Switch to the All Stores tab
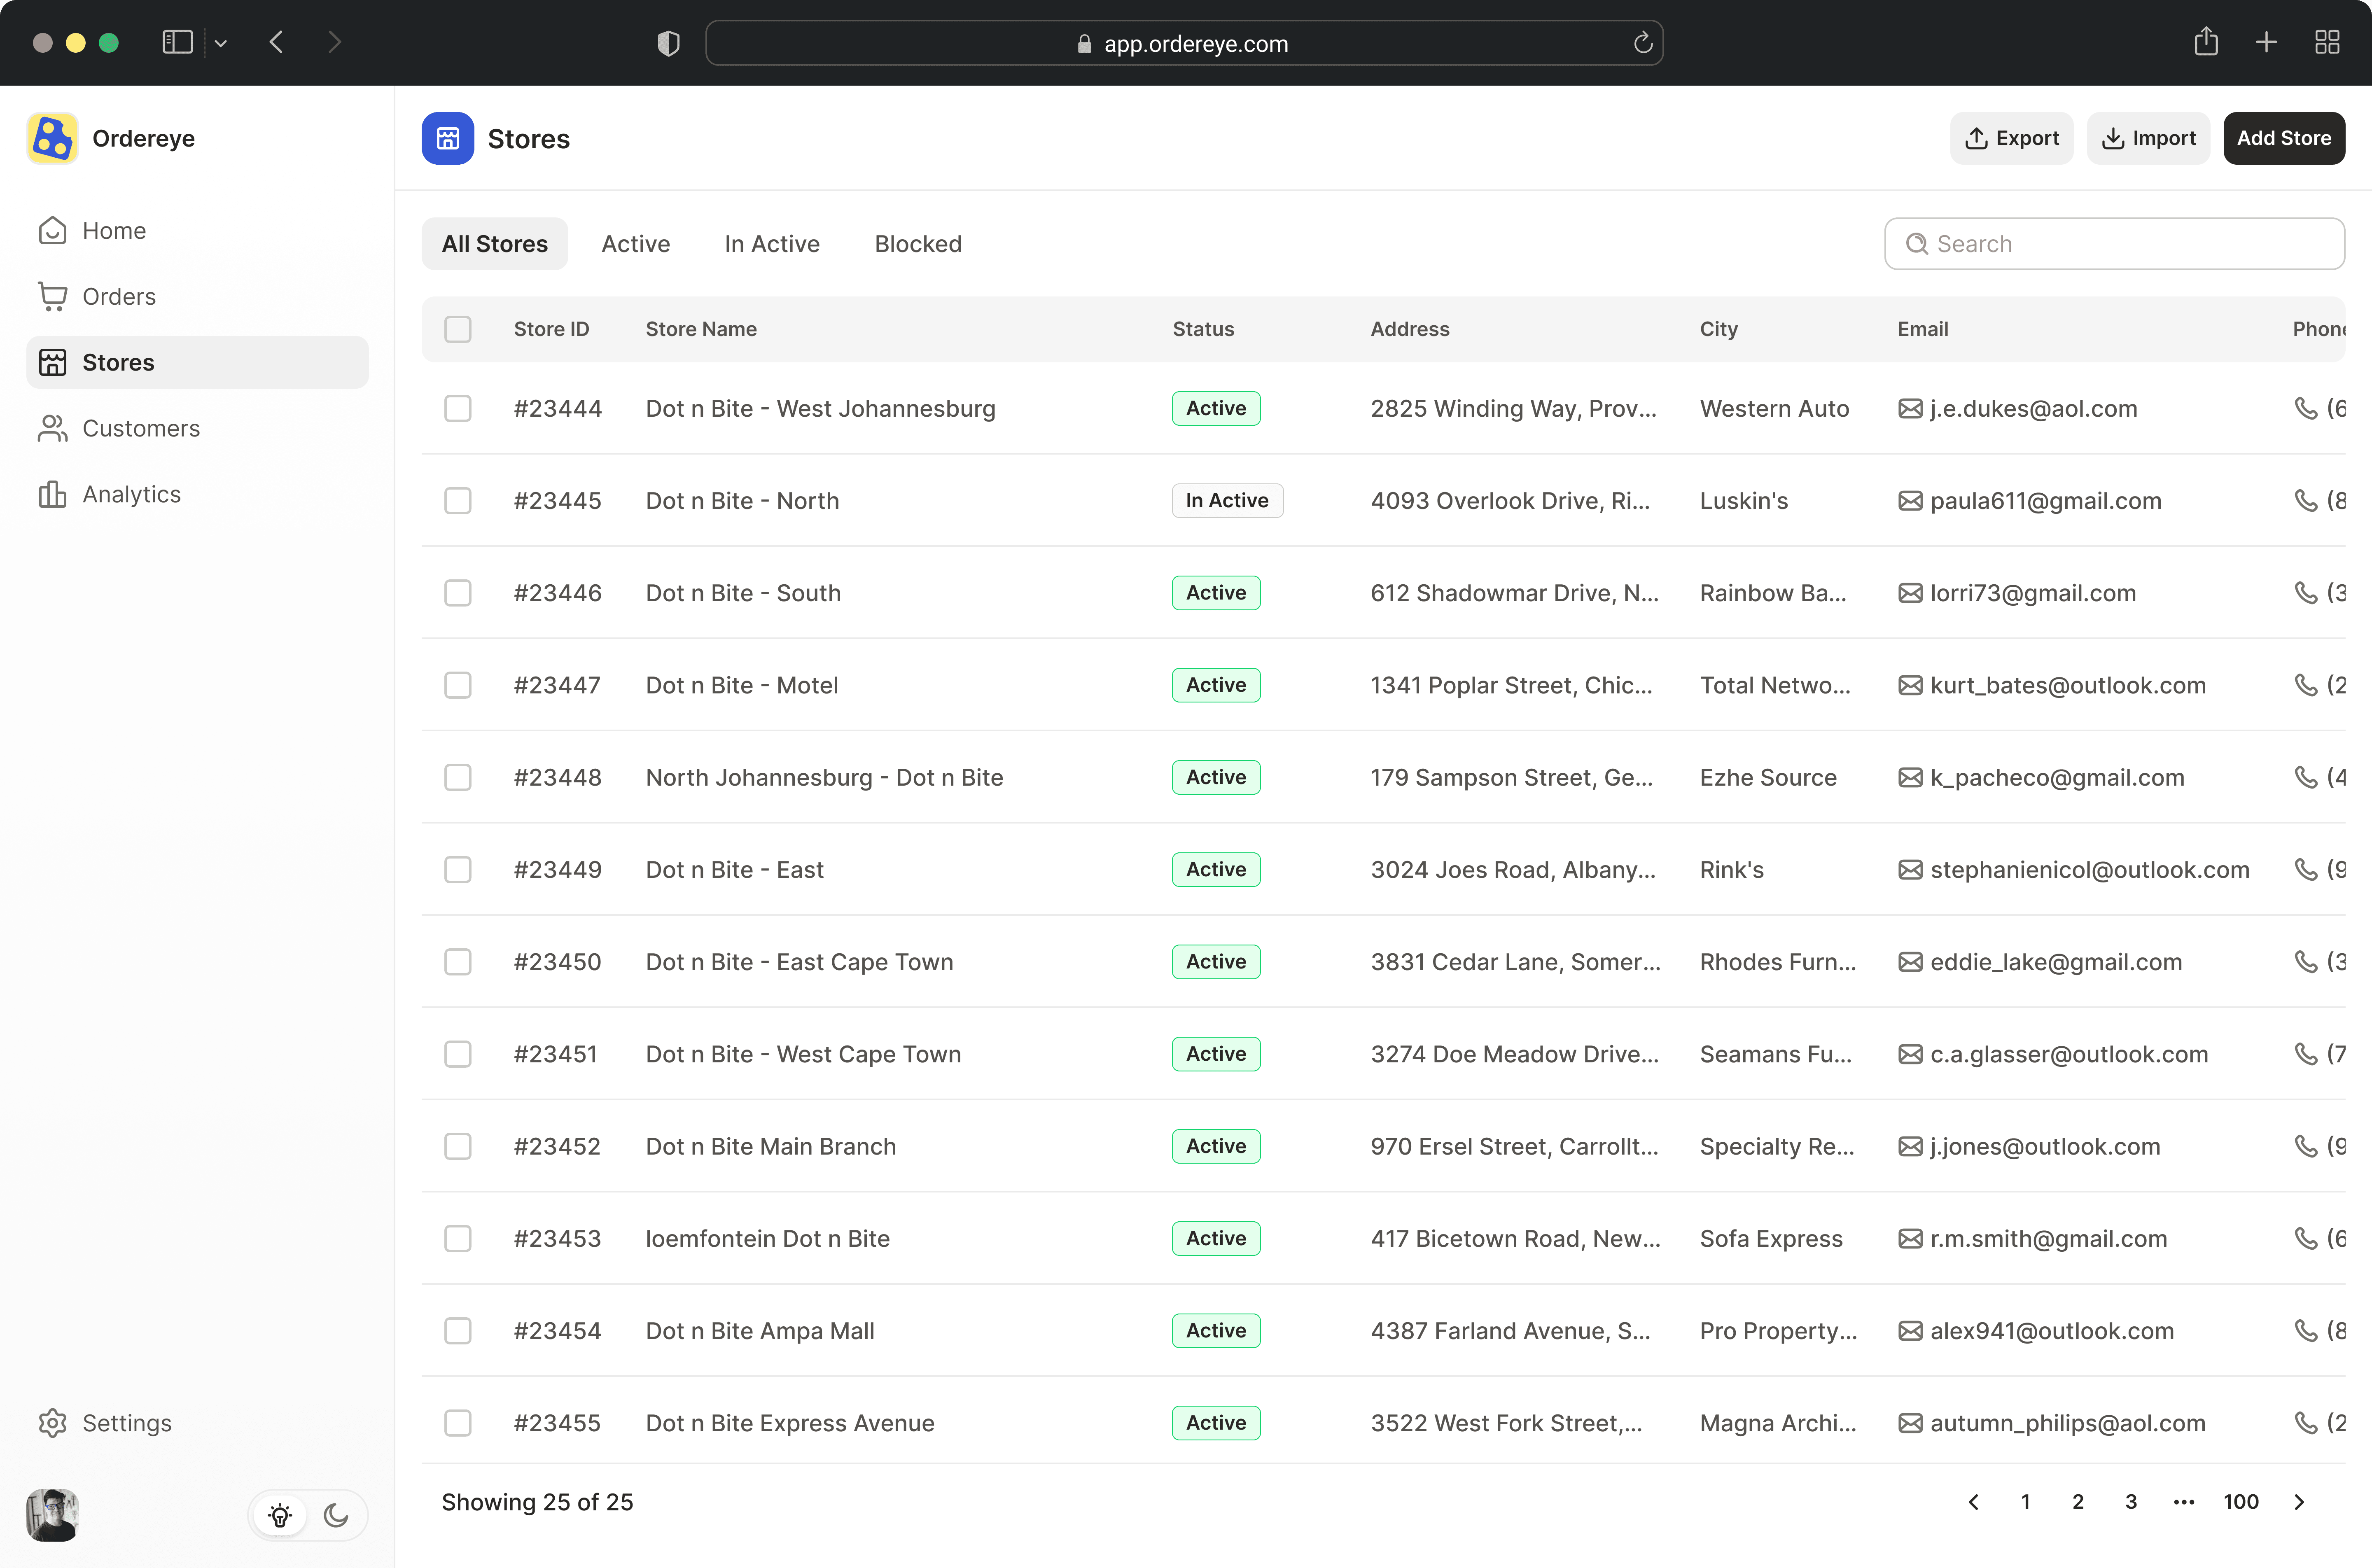The image size is (2372, 1568). (x=495, y=244)
